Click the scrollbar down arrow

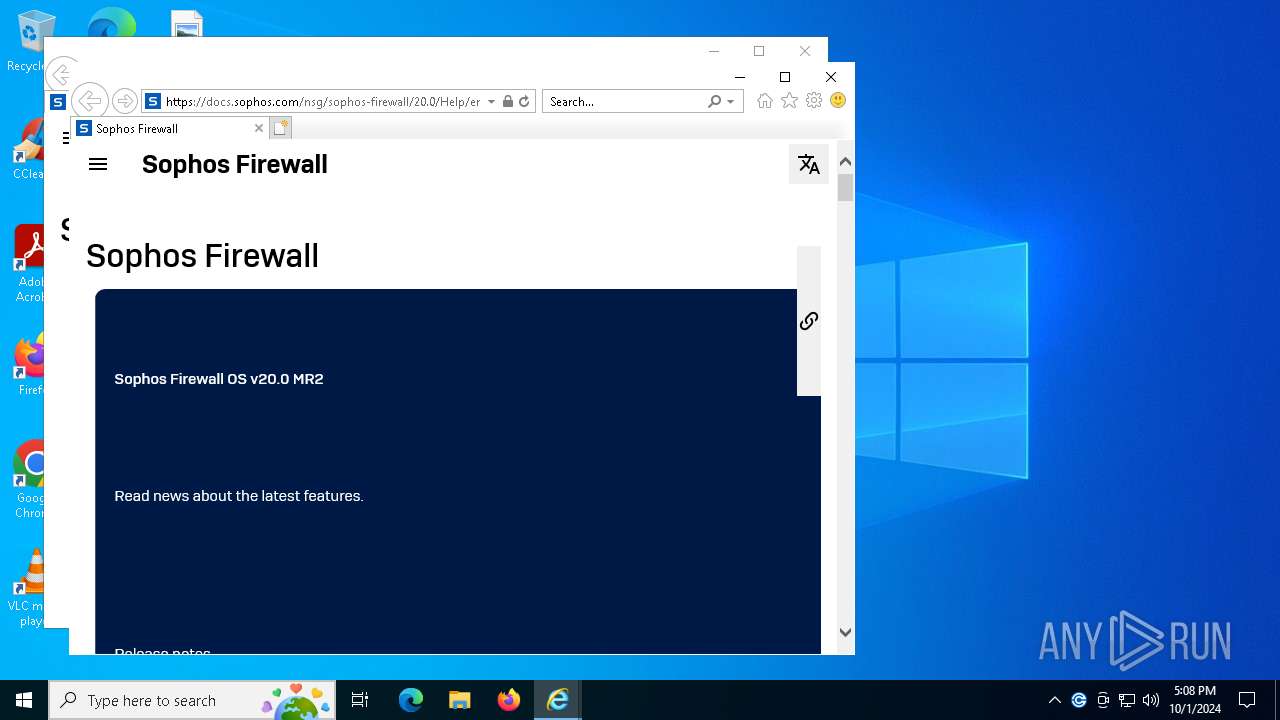click(x=845, y=632)
